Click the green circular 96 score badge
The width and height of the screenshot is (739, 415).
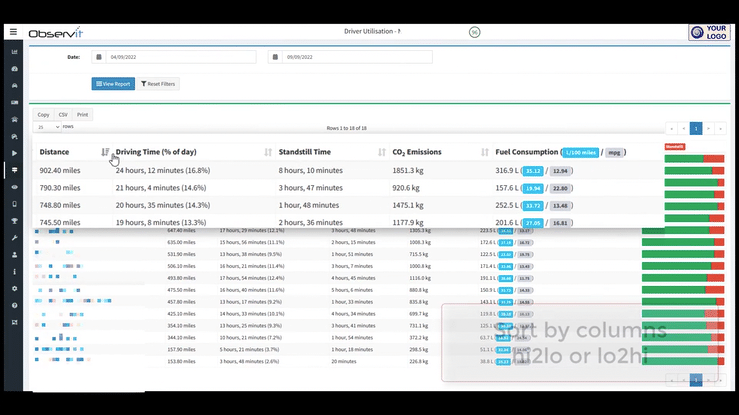(475, 32)
